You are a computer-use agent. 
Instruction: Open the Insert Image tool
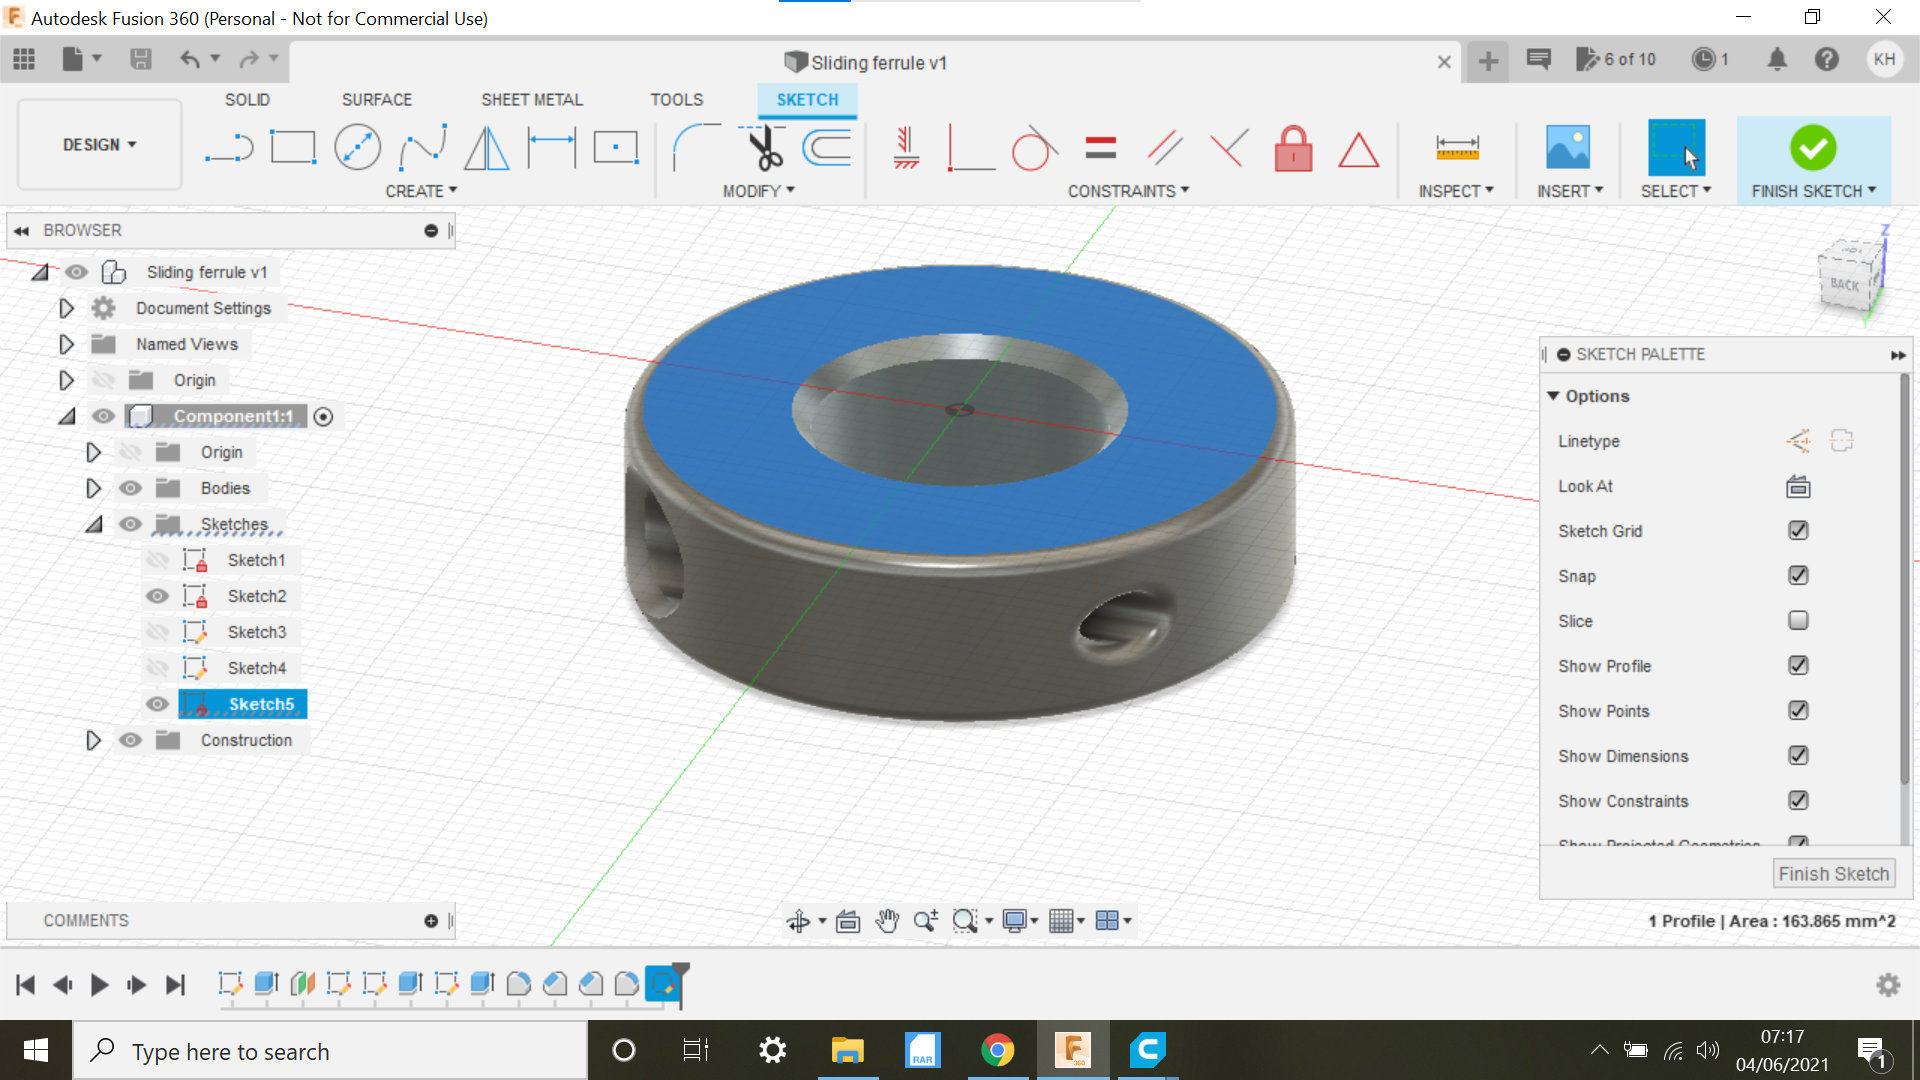click(x=1567, y=146)
